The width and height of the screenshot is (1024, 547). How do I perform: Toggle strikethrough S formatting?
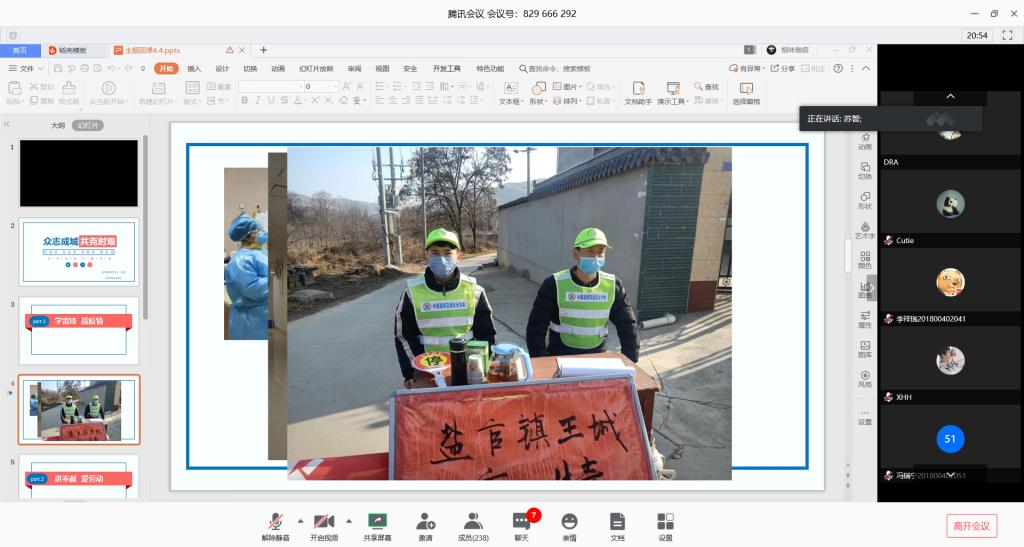[284, 101]
